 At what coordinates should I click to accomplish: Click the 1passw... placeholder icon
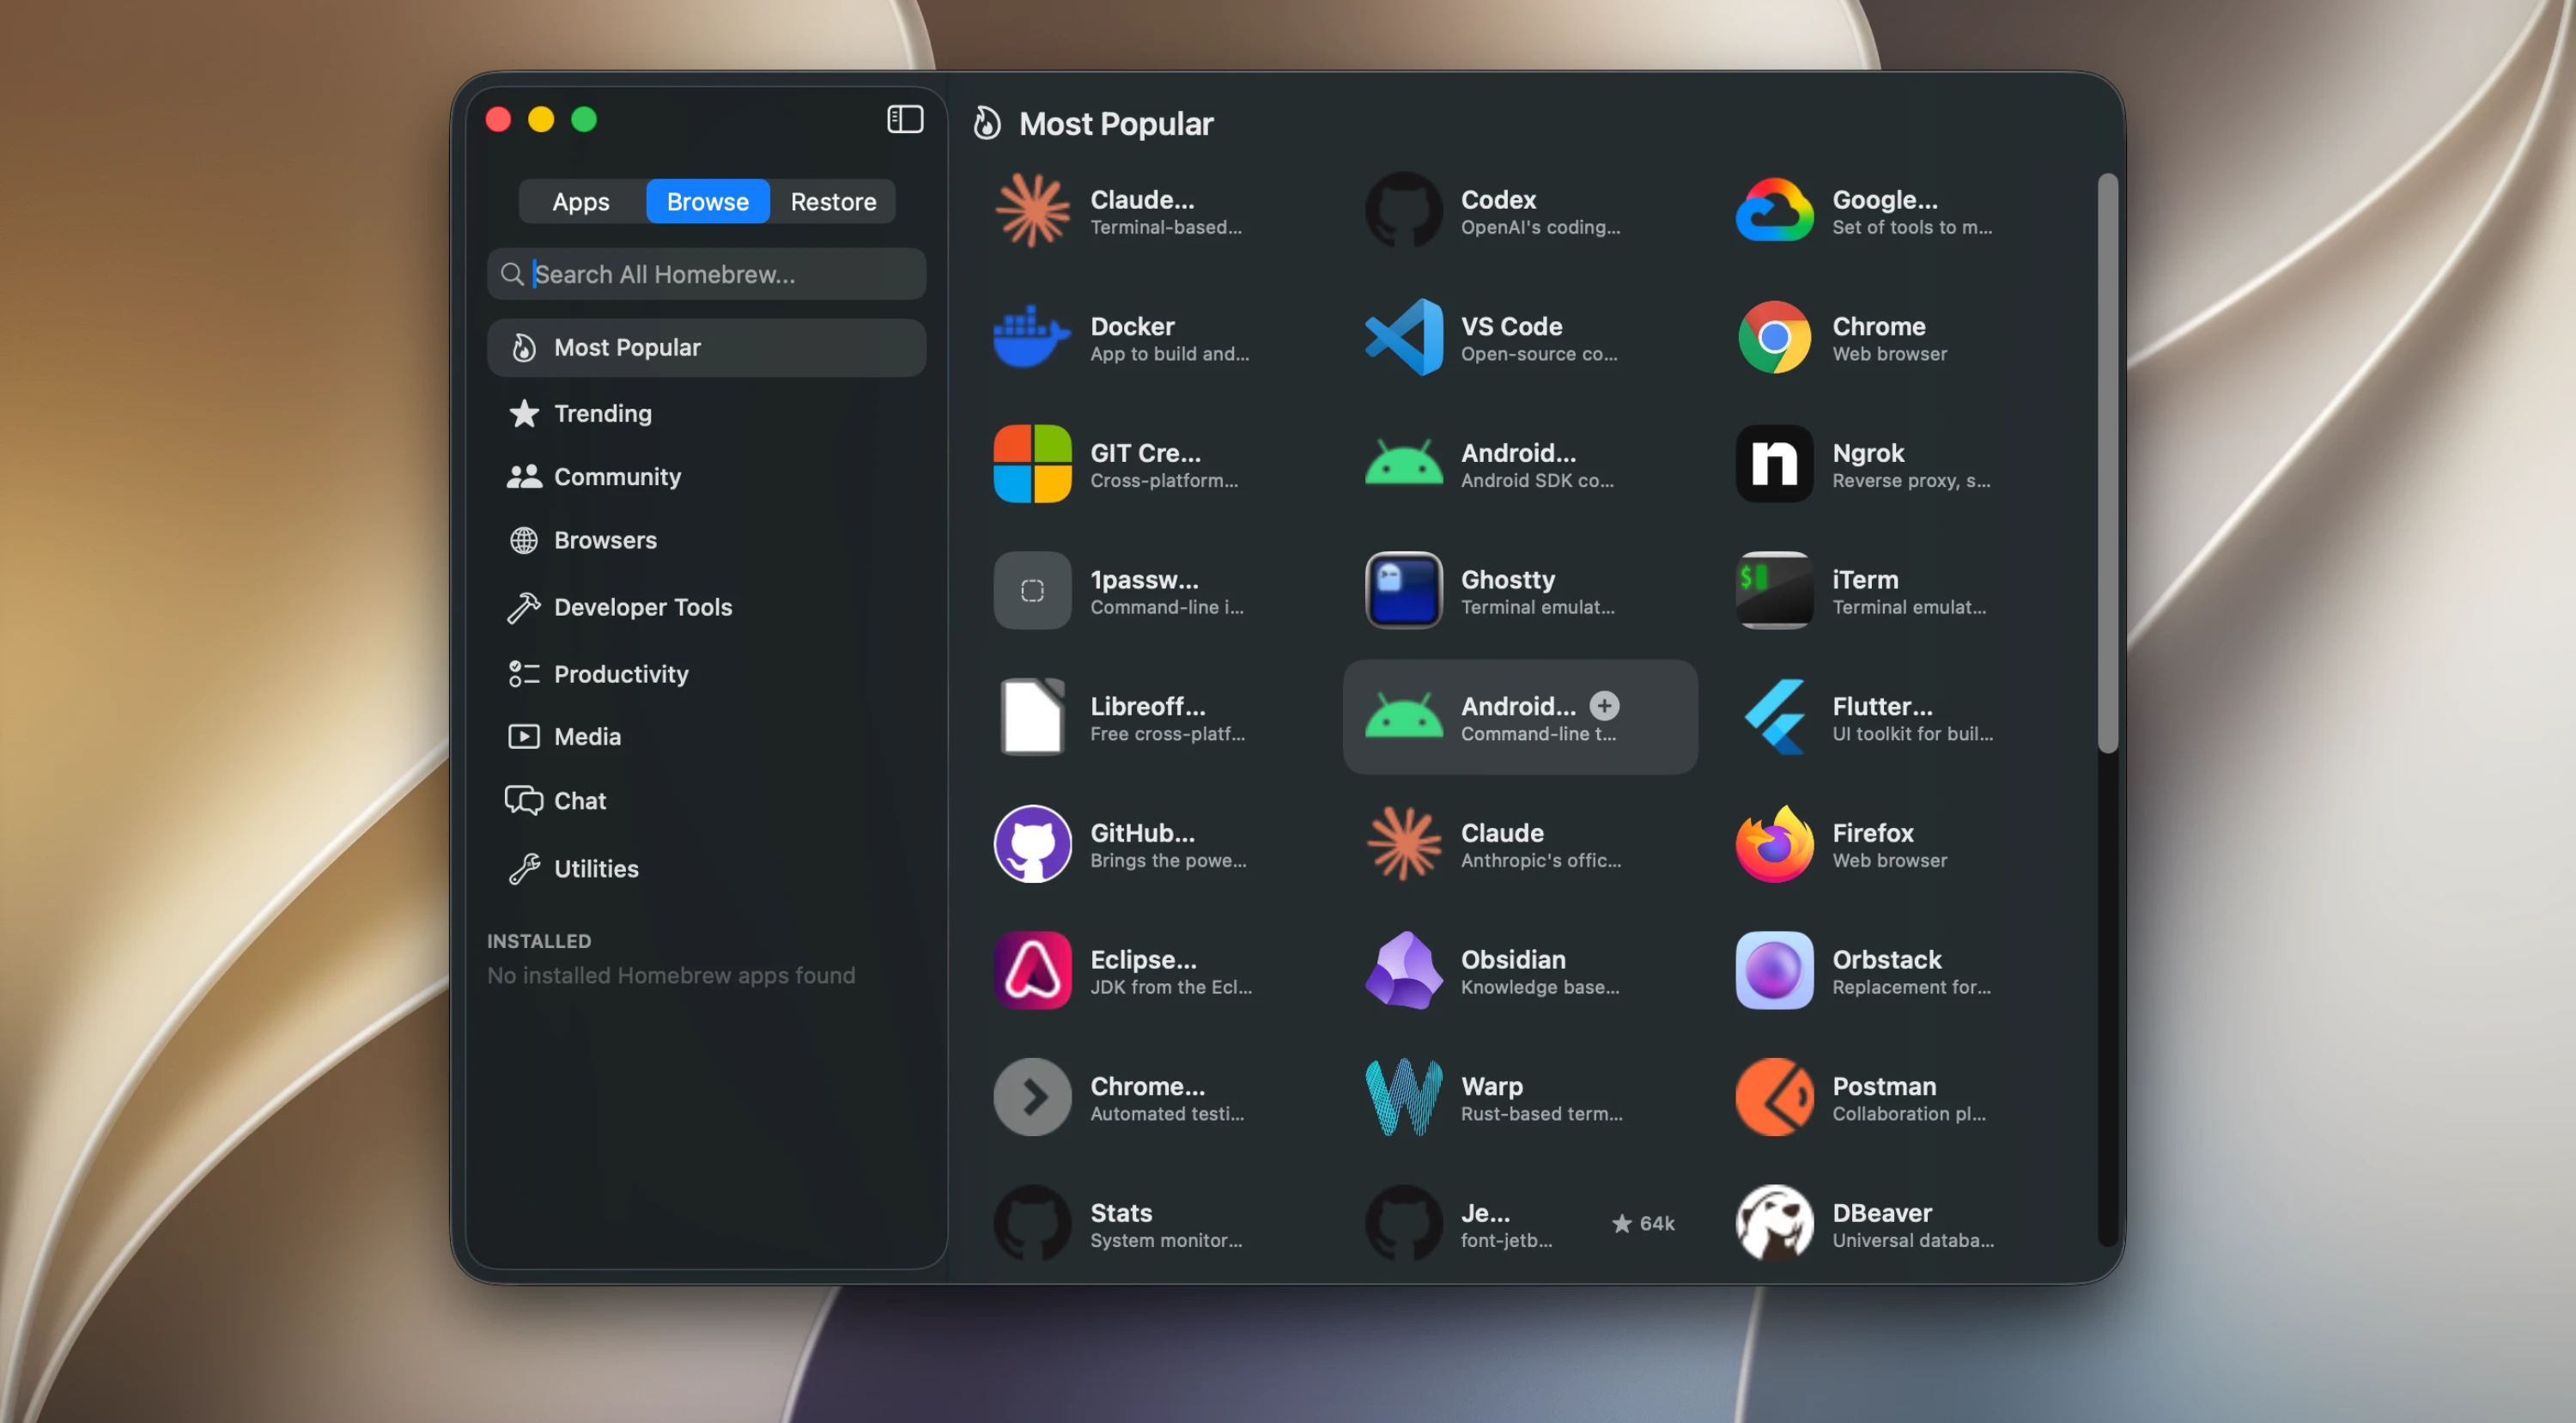point(1032,591)
